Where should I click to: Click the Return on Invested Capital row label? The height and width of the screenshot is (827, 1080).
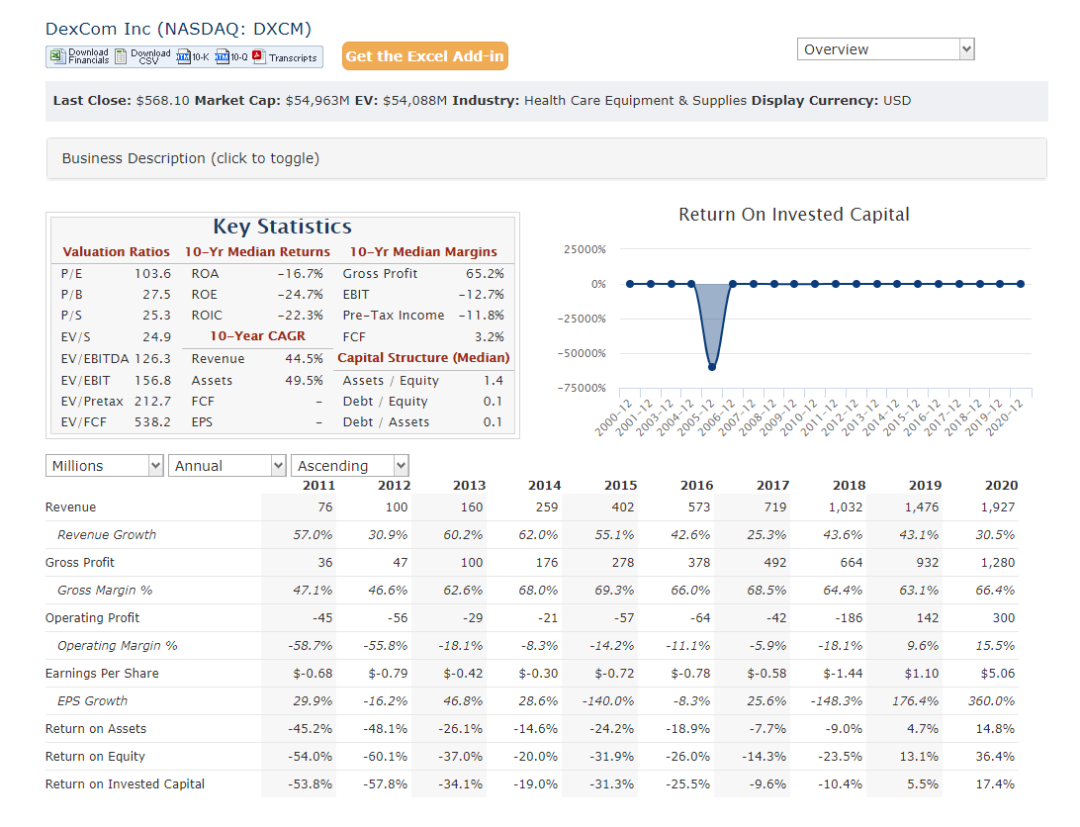coord(125,784)
